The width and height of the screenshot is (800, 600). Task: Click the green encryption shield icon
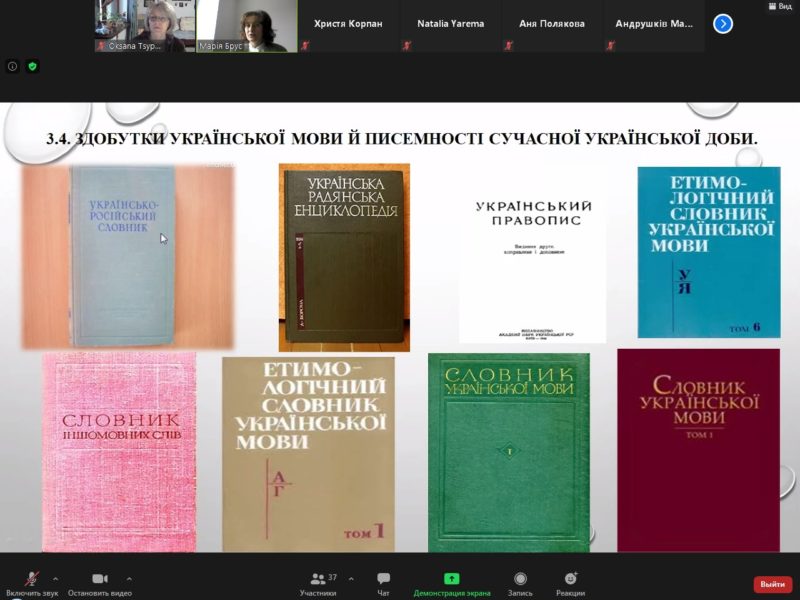coord(33,66)
